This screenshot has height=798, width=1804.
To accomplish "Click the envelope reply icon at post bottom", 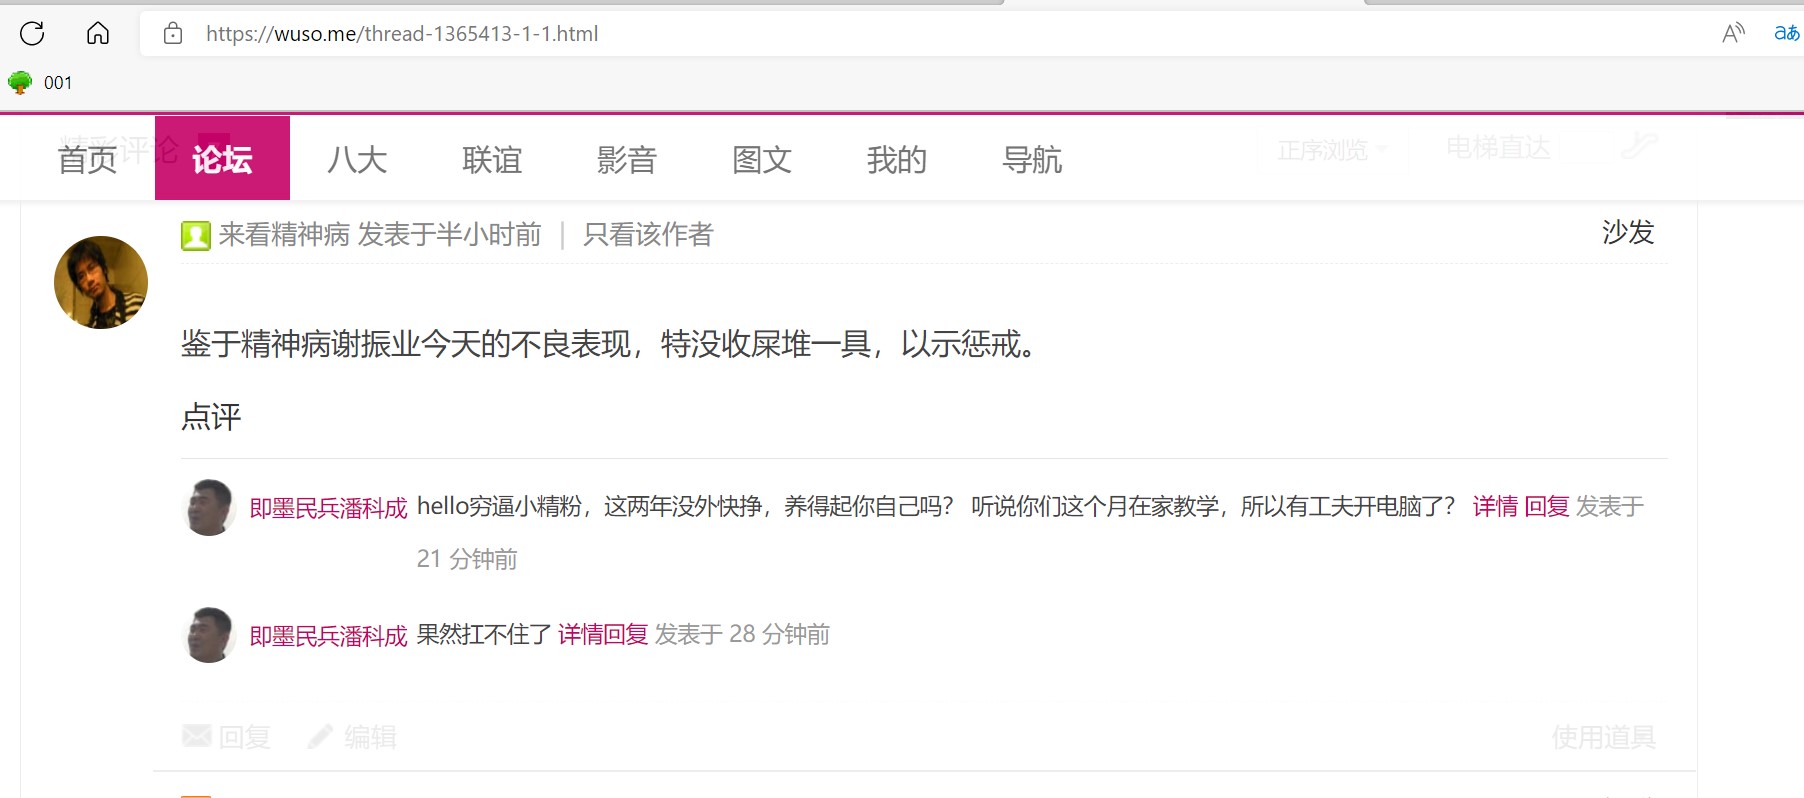I will 197,737.
